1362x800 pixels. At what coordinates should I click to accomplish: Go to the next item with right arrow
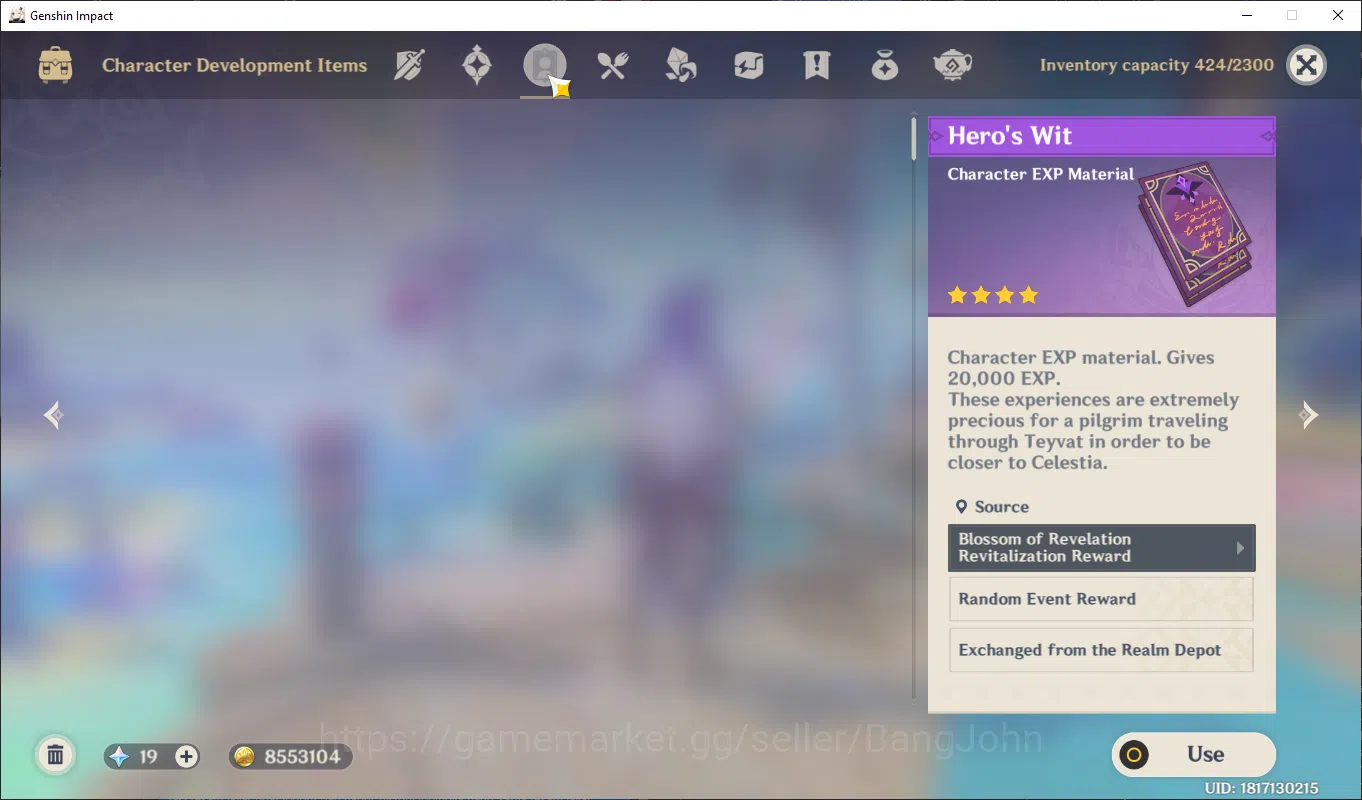tap(1308, 415)
